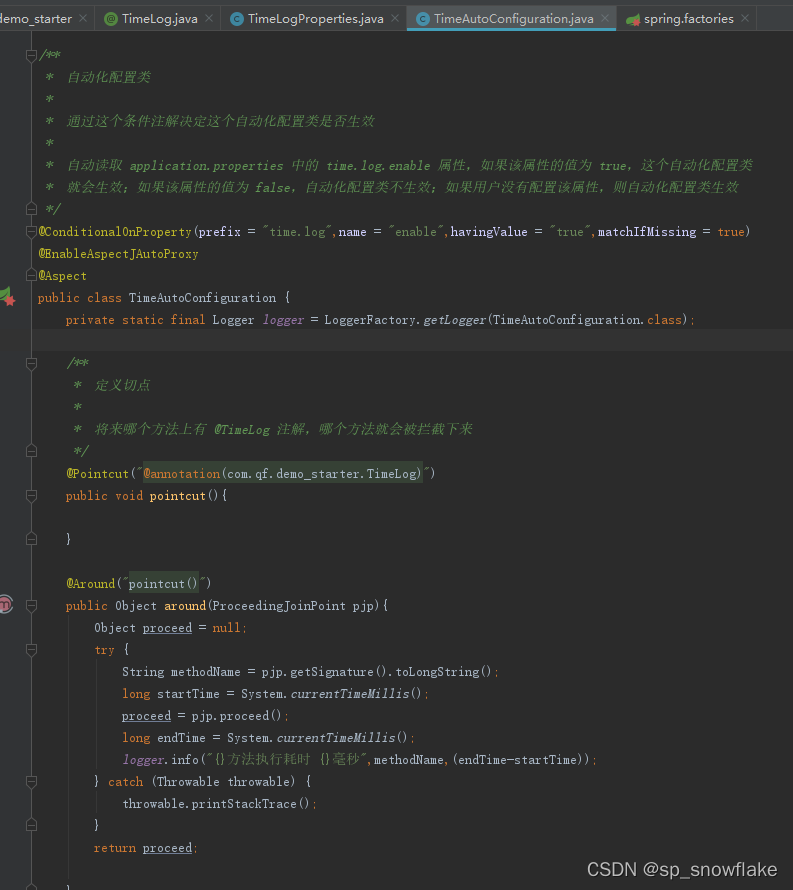Click the Spring bean gutter icon beside the class declaration
The image size is (793, 890).
click(7, 297)
